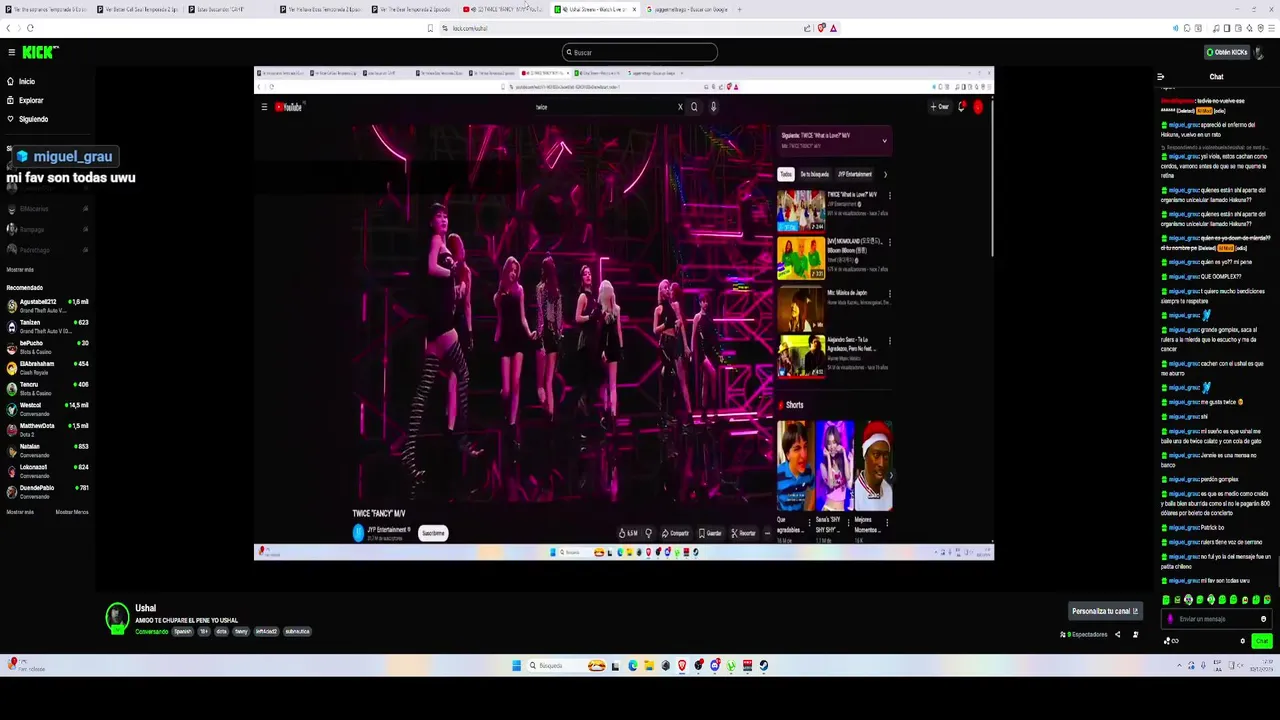Open options for MOMOLAND video
1280x720 pixels.
(889, 242)
